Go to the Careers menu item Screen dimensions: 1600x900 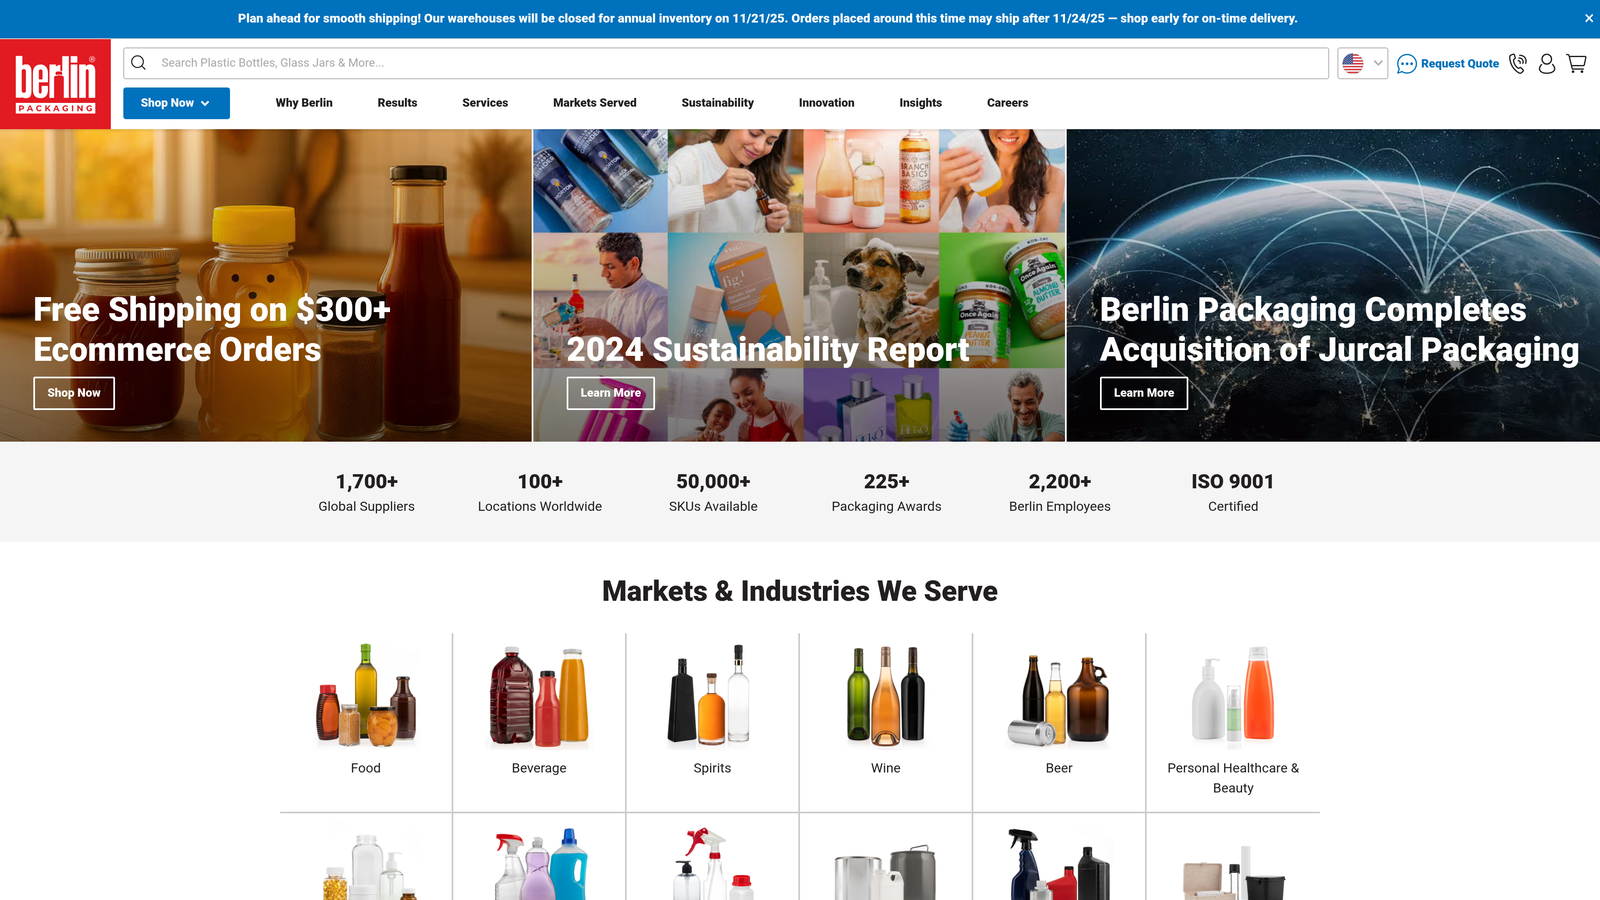coord(1007,103)
